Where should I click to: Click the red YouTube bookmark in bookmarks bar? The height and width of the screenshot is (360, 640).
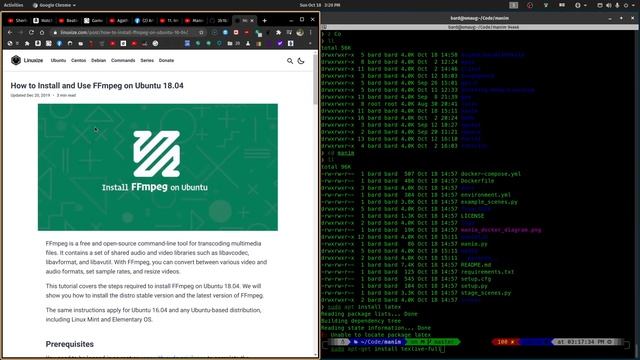[x=112, y=43]
